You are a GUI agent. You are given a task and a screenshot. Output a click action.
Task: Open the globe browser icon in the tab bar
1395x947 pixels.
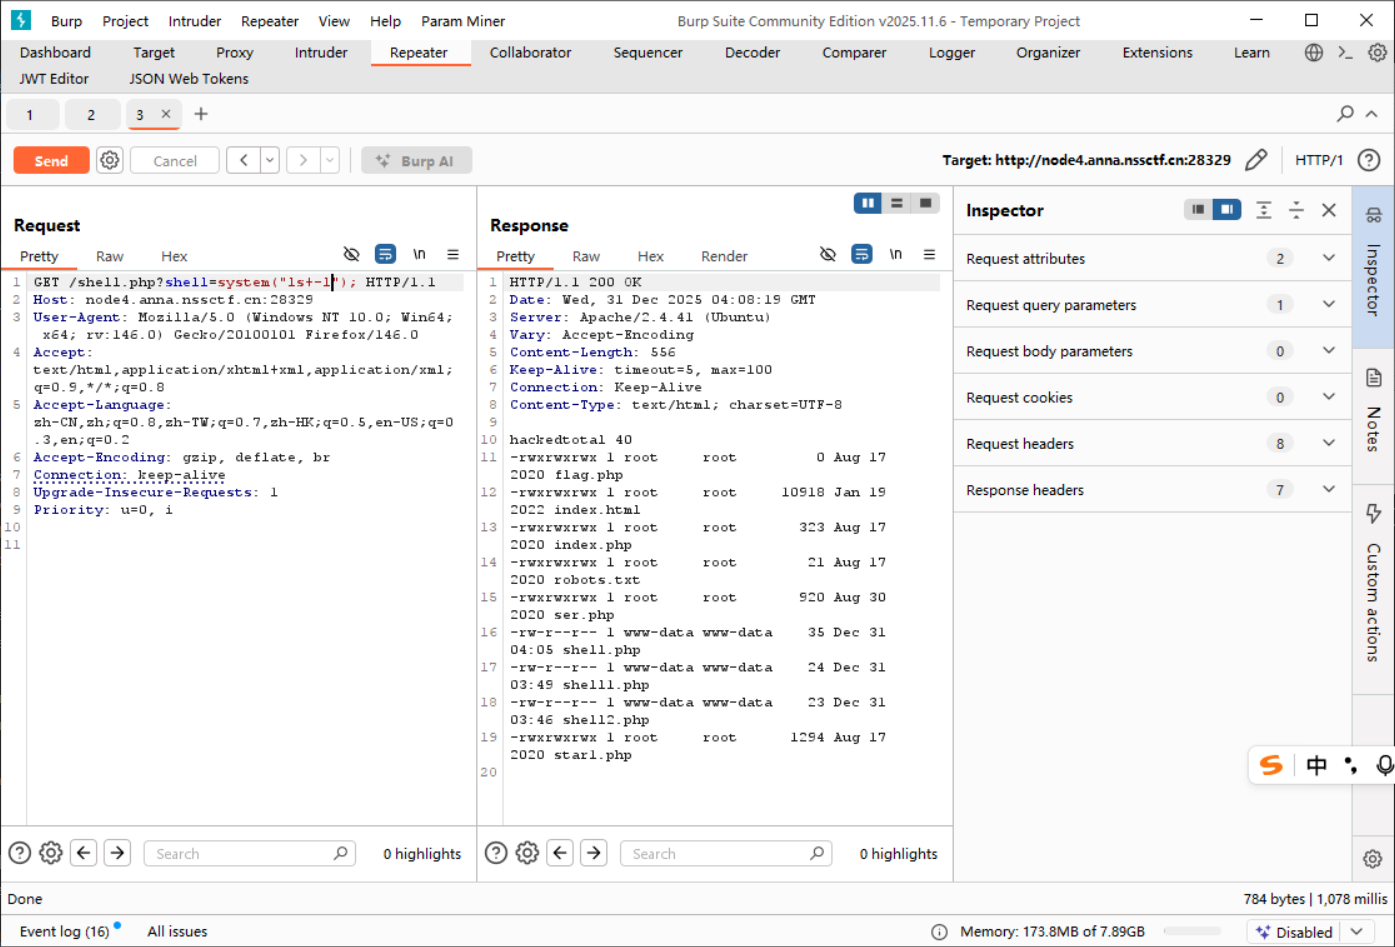[1314, 53]
